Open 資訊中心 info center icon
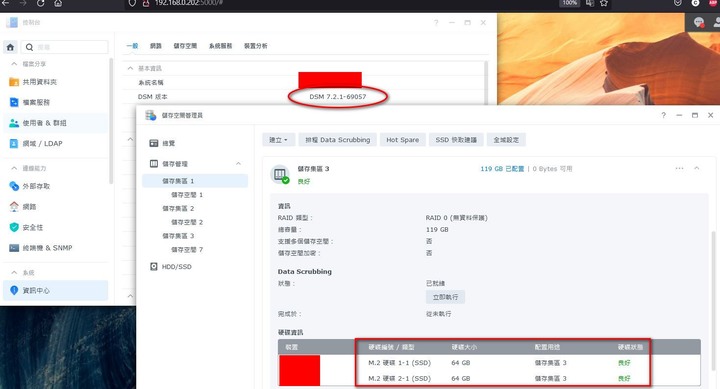 [14, 290]
